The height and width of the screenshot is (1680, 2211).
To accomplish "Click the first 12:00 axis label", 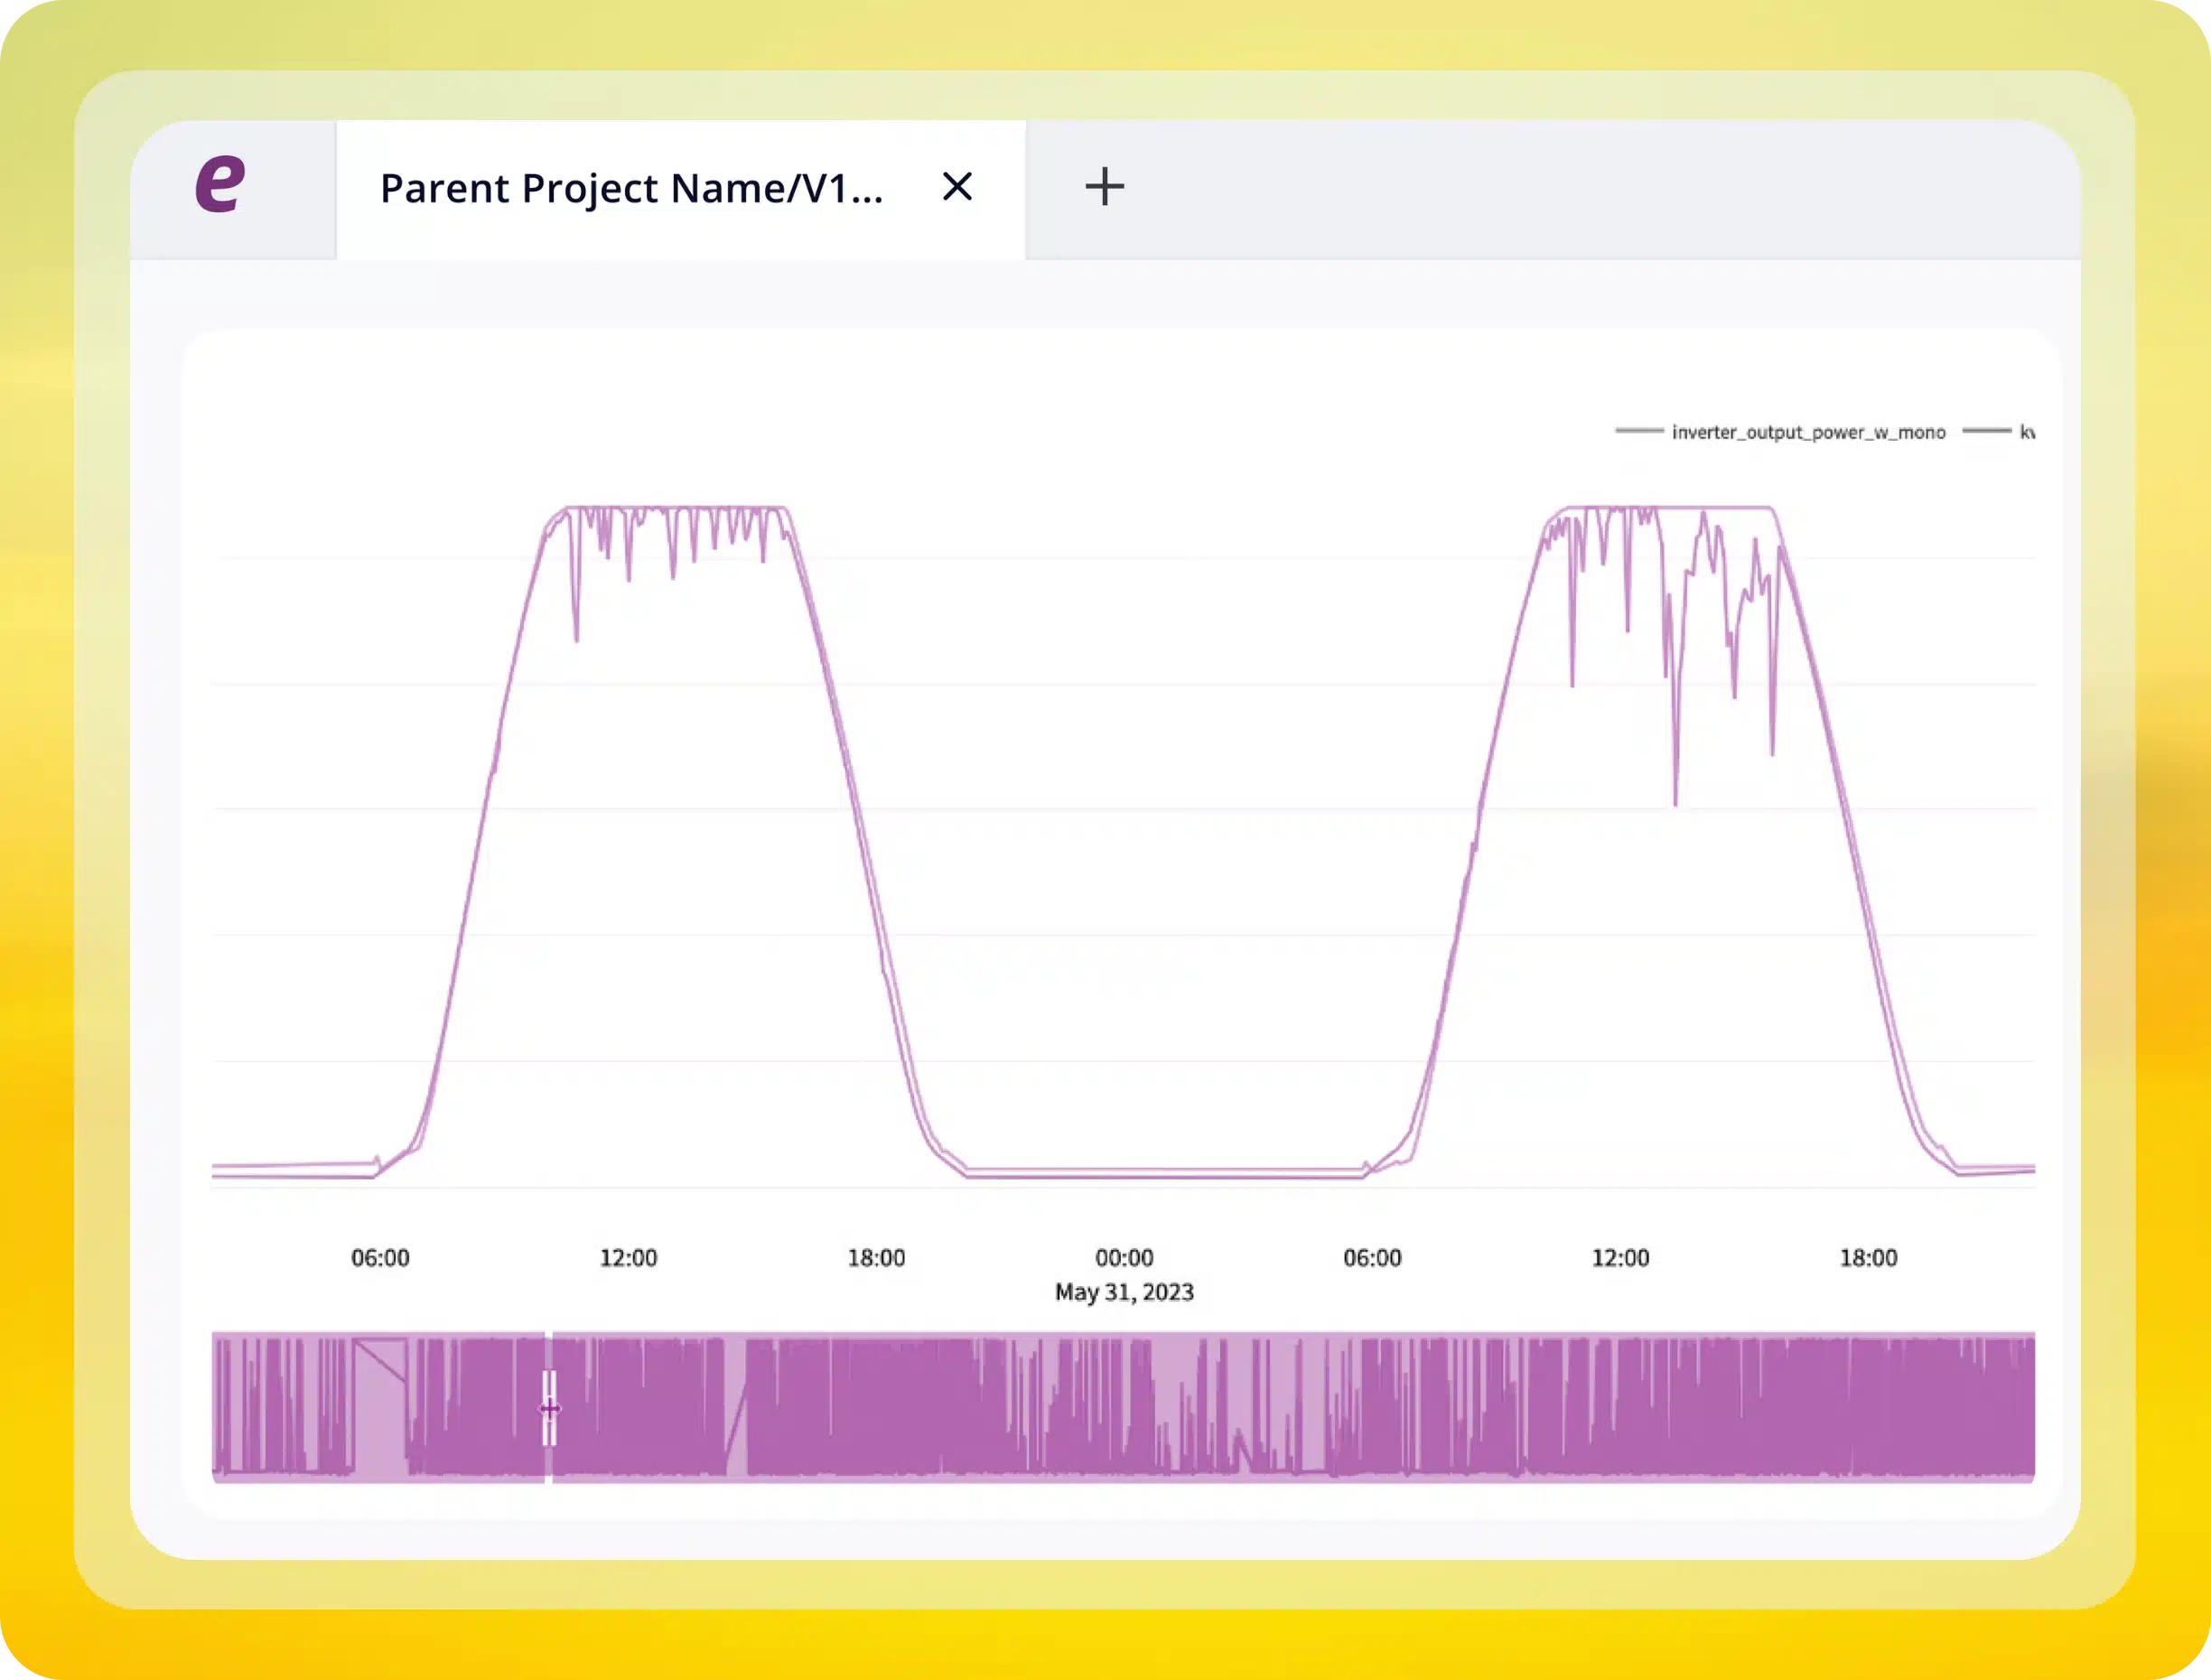I will tap(628, 1257).
